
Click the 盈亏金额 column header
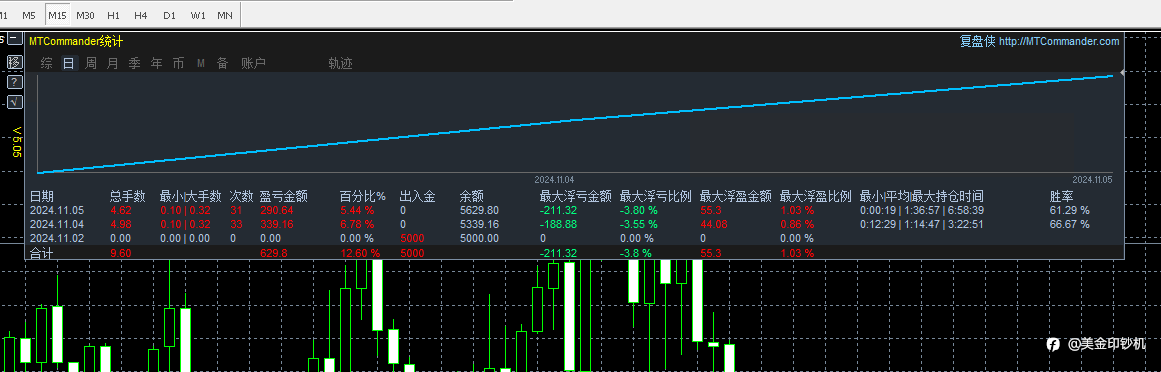coord(284,196)
